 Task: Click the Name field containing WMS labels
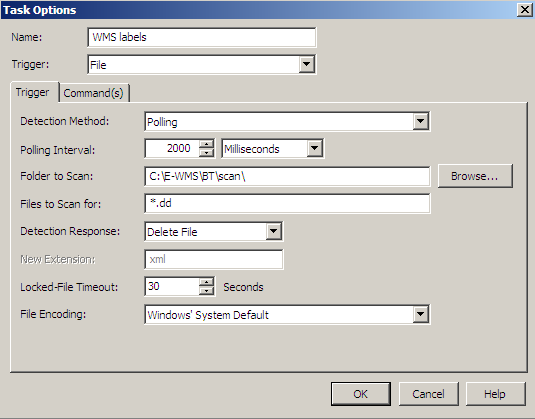click(x=201, y=37)
